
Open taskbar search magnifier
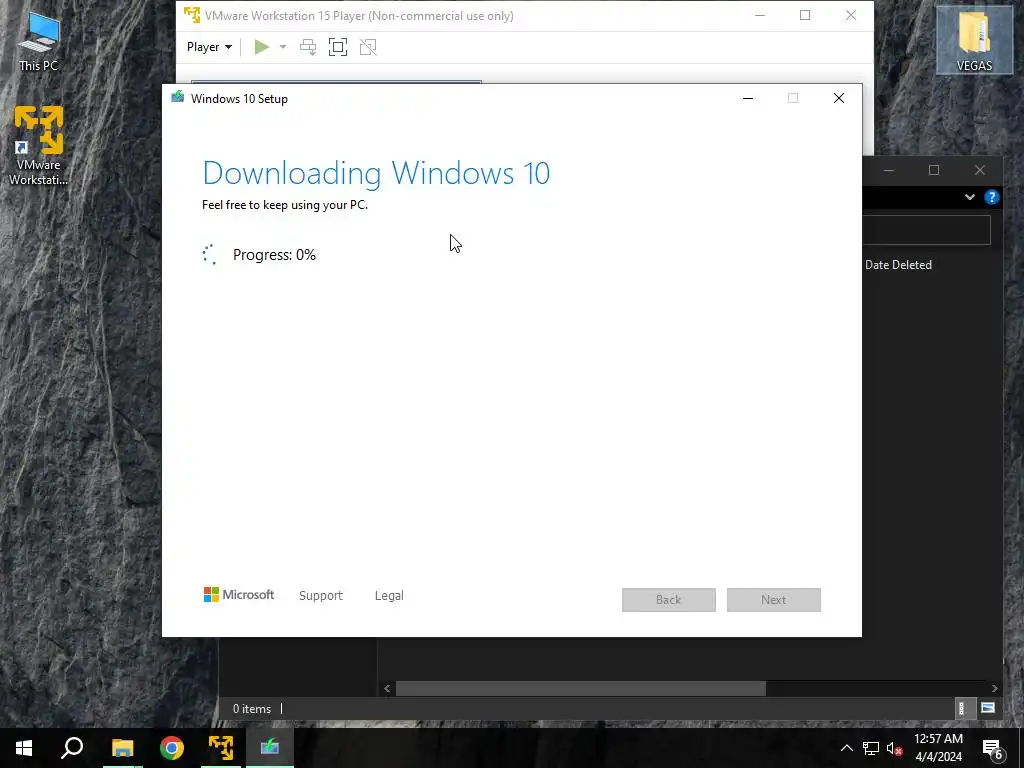(72, 748)
